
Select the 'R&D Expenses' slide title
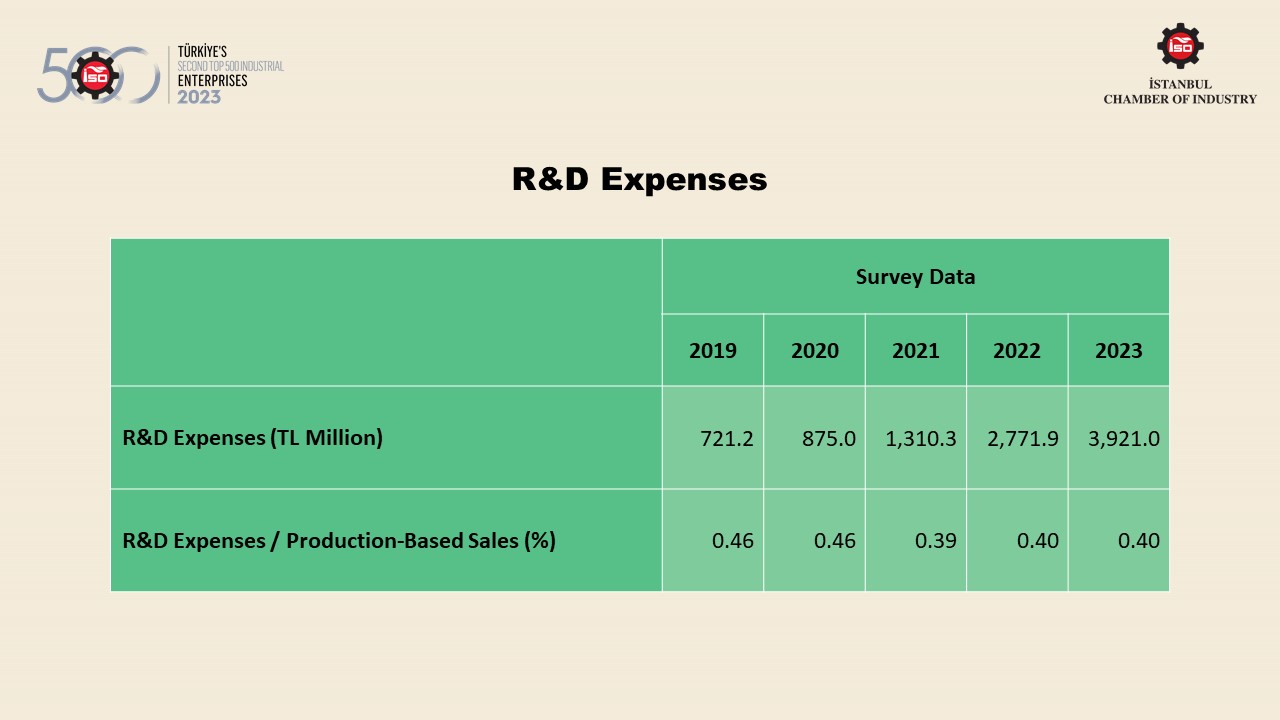(640, 179)
